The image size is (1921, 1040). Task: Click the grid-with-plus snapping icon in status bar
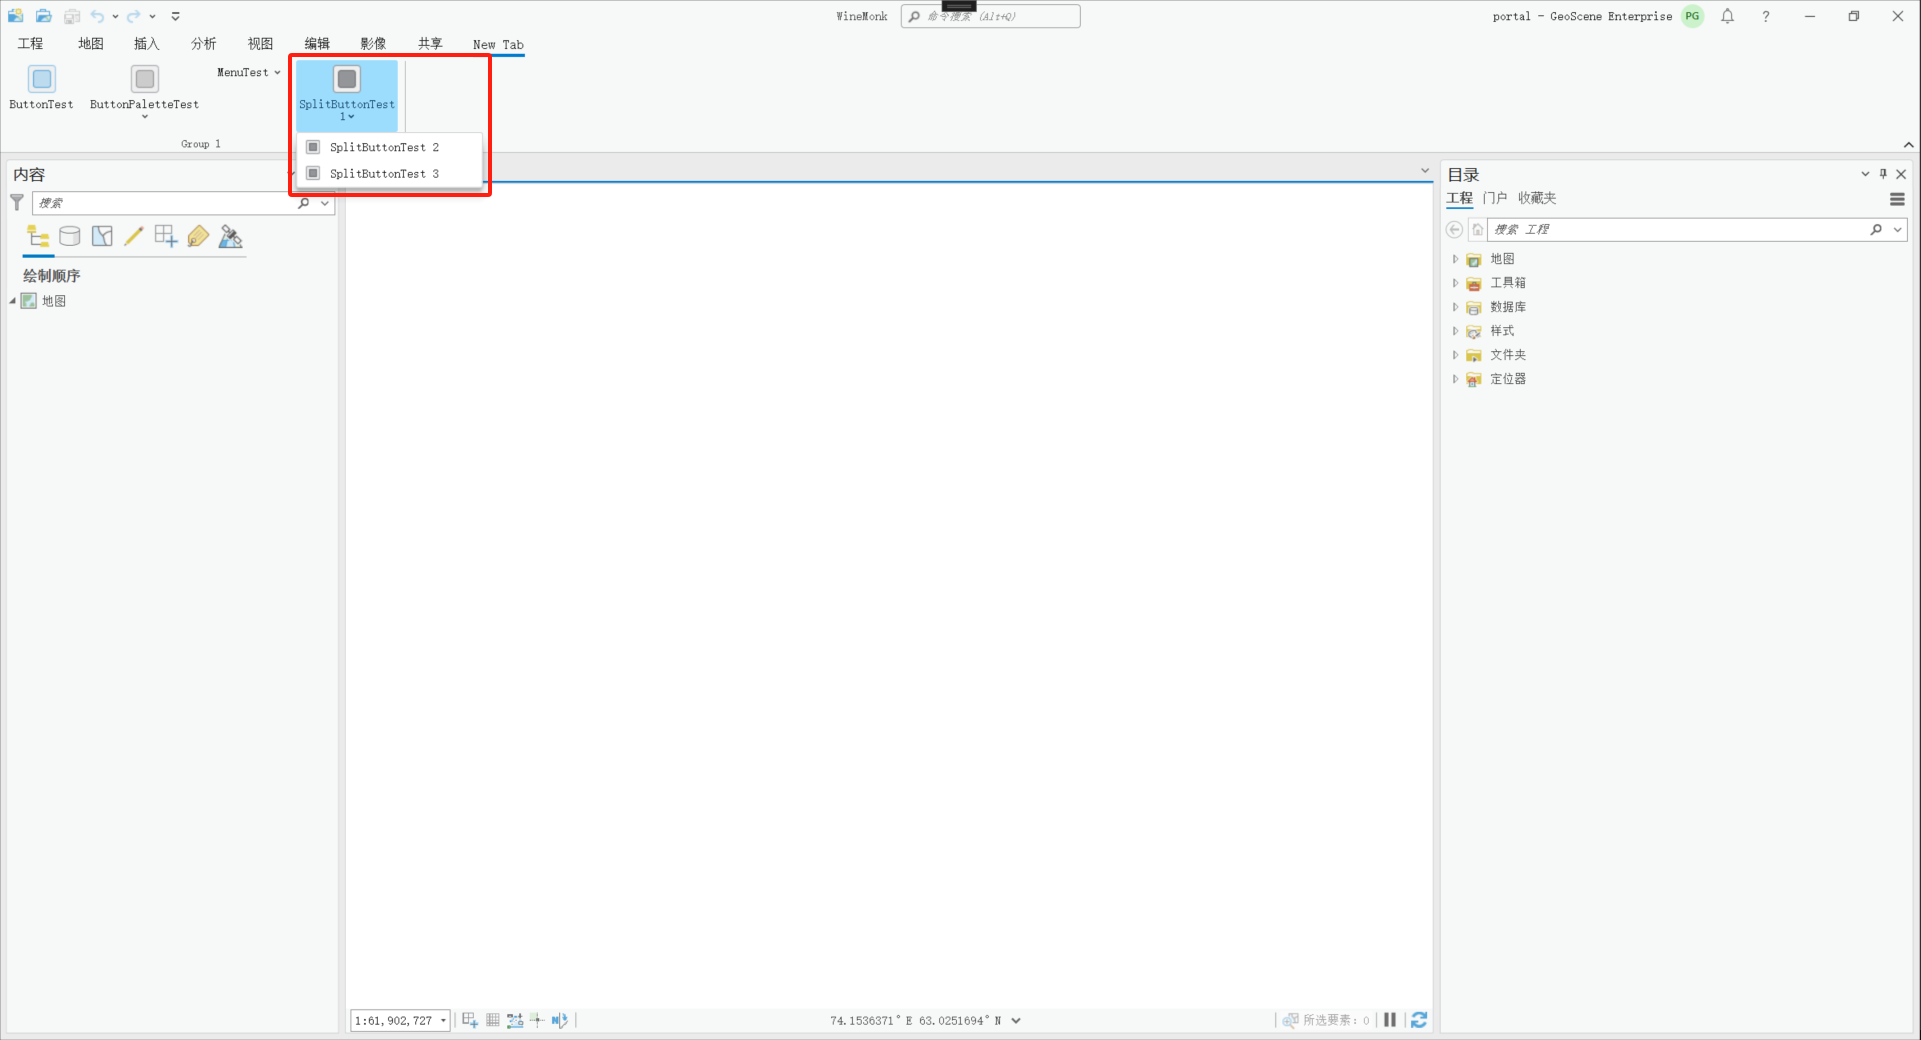470,1020
